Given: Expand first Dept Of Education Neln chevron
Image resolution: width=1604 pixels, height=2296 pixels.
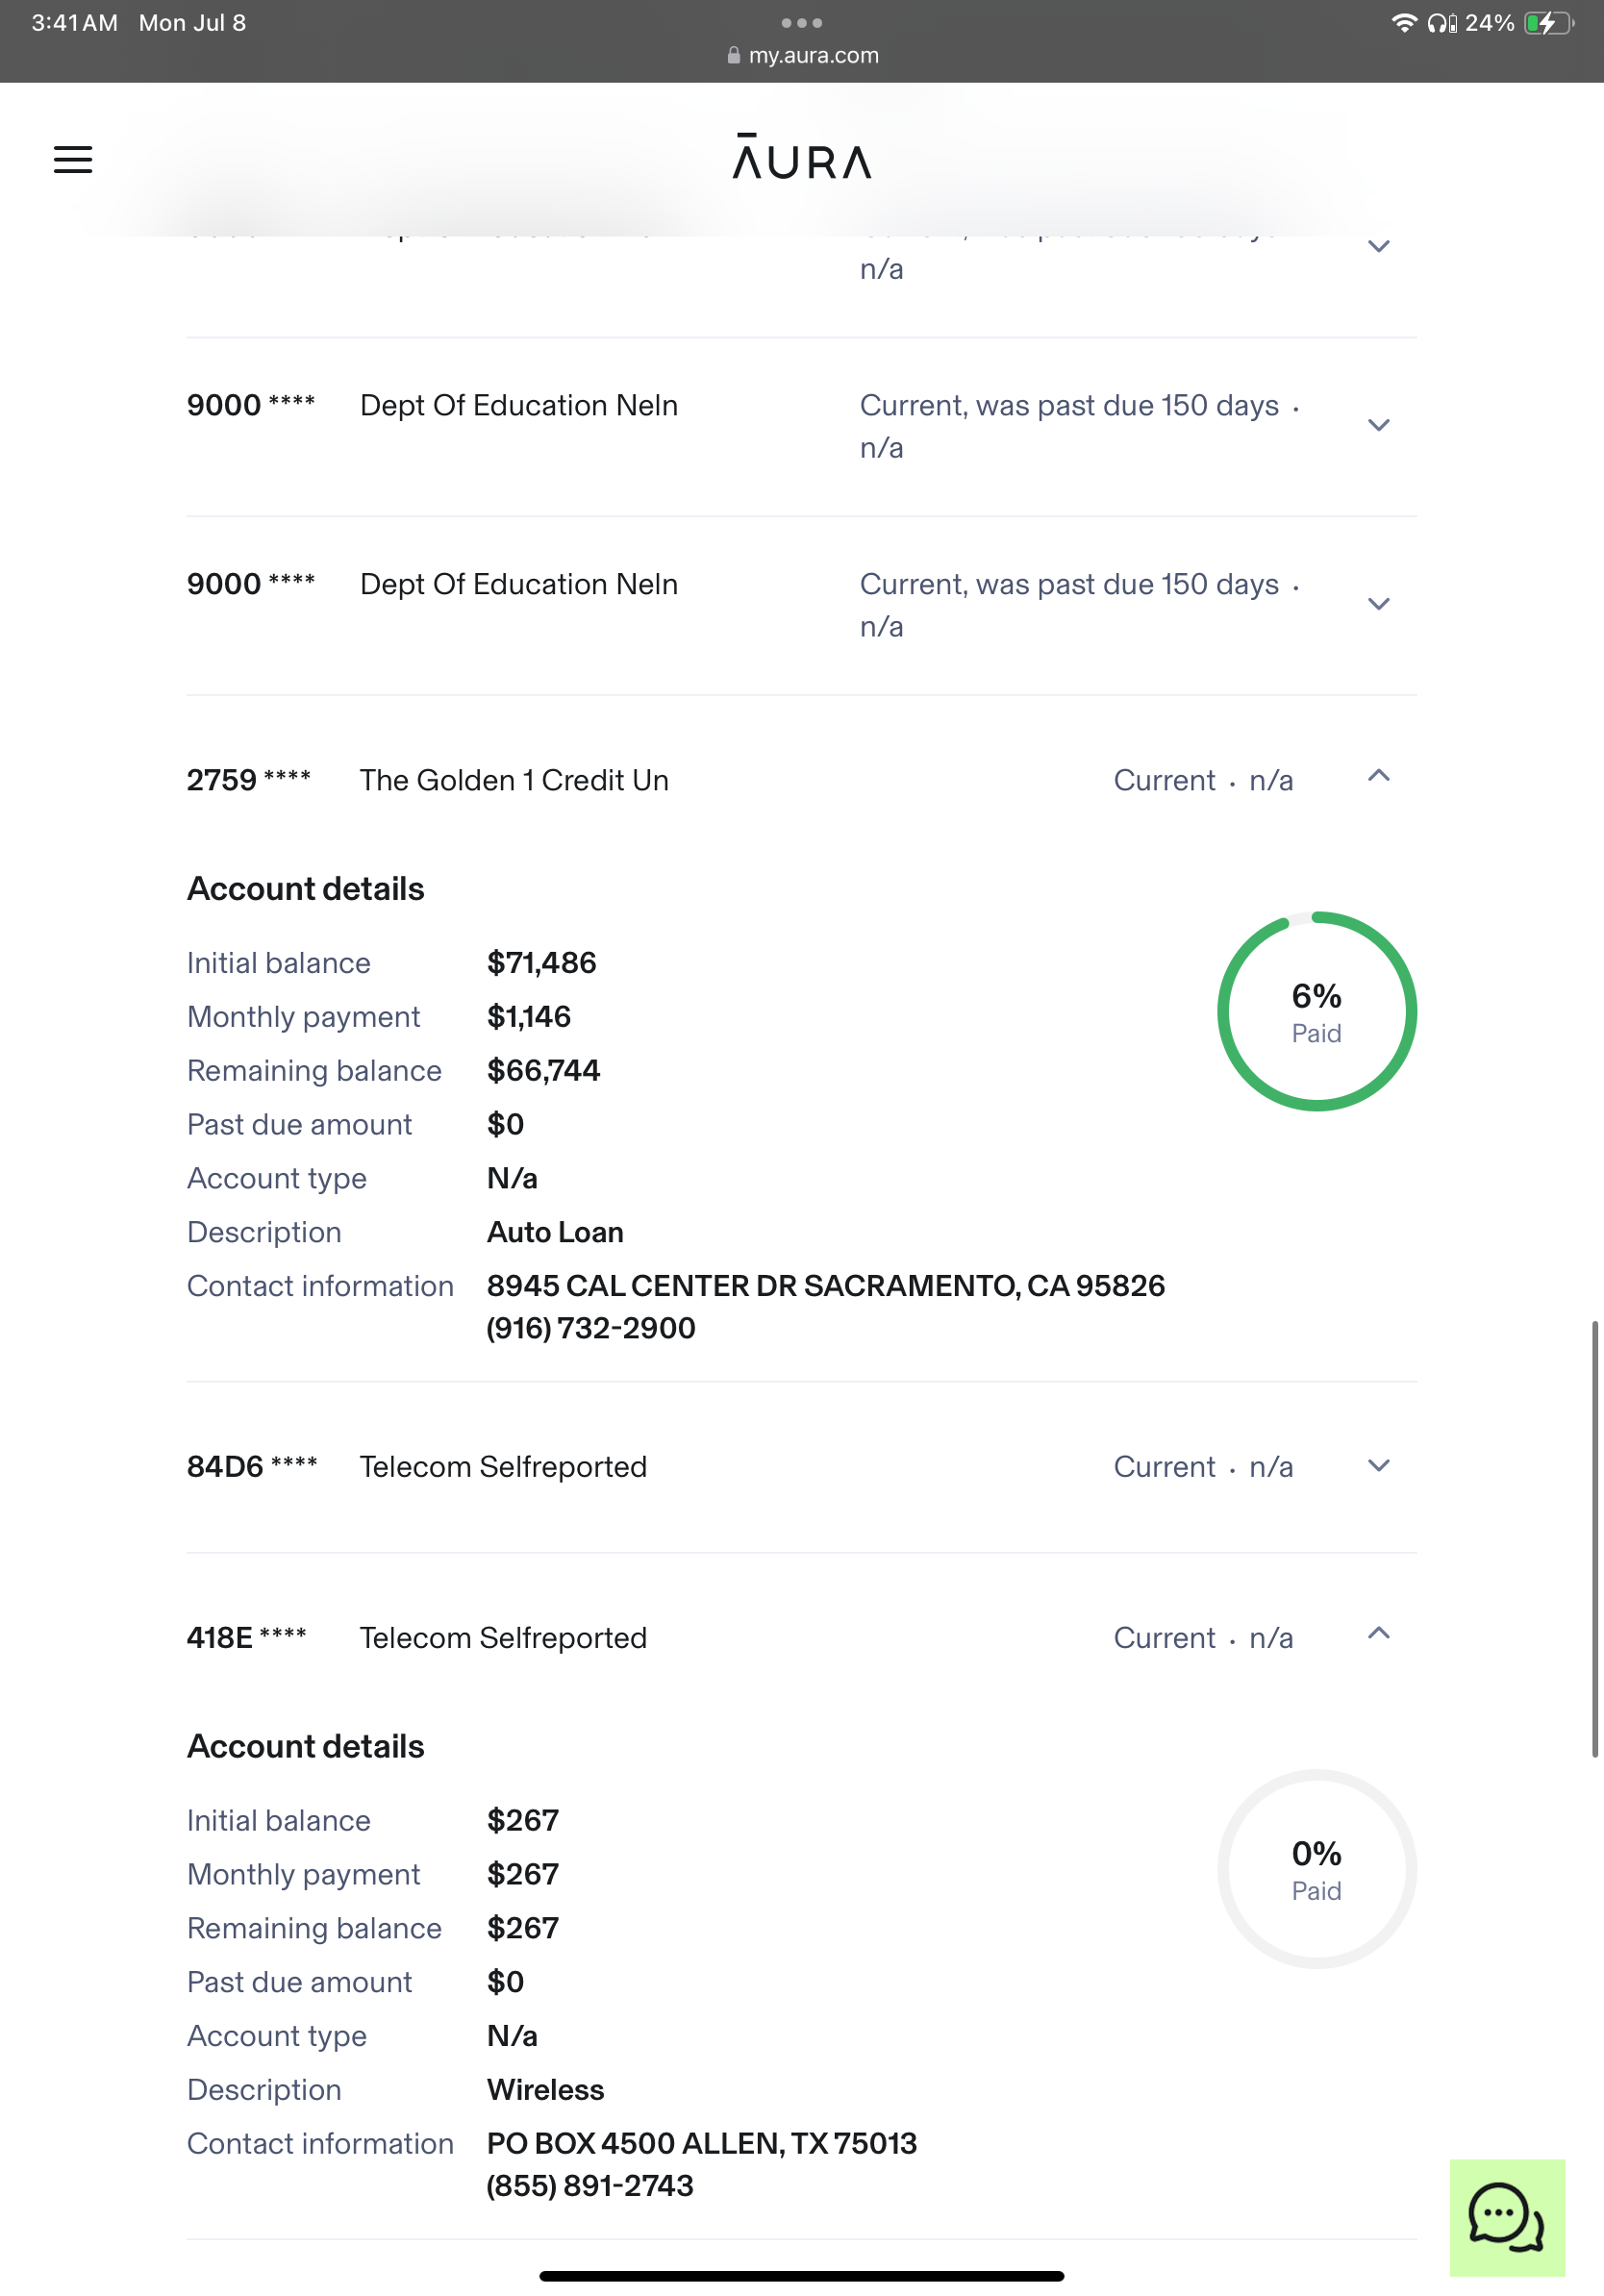Looking at the screenshot, I should (x=1379, y=425).
